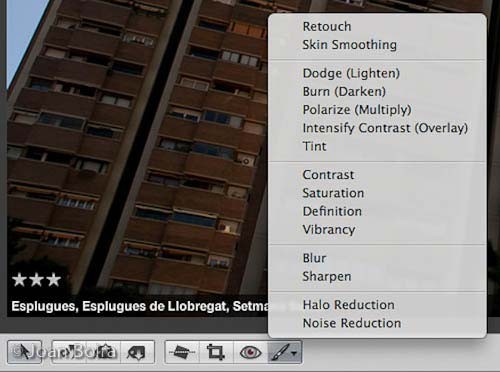Select the Definition brush entry

point(377,211)
